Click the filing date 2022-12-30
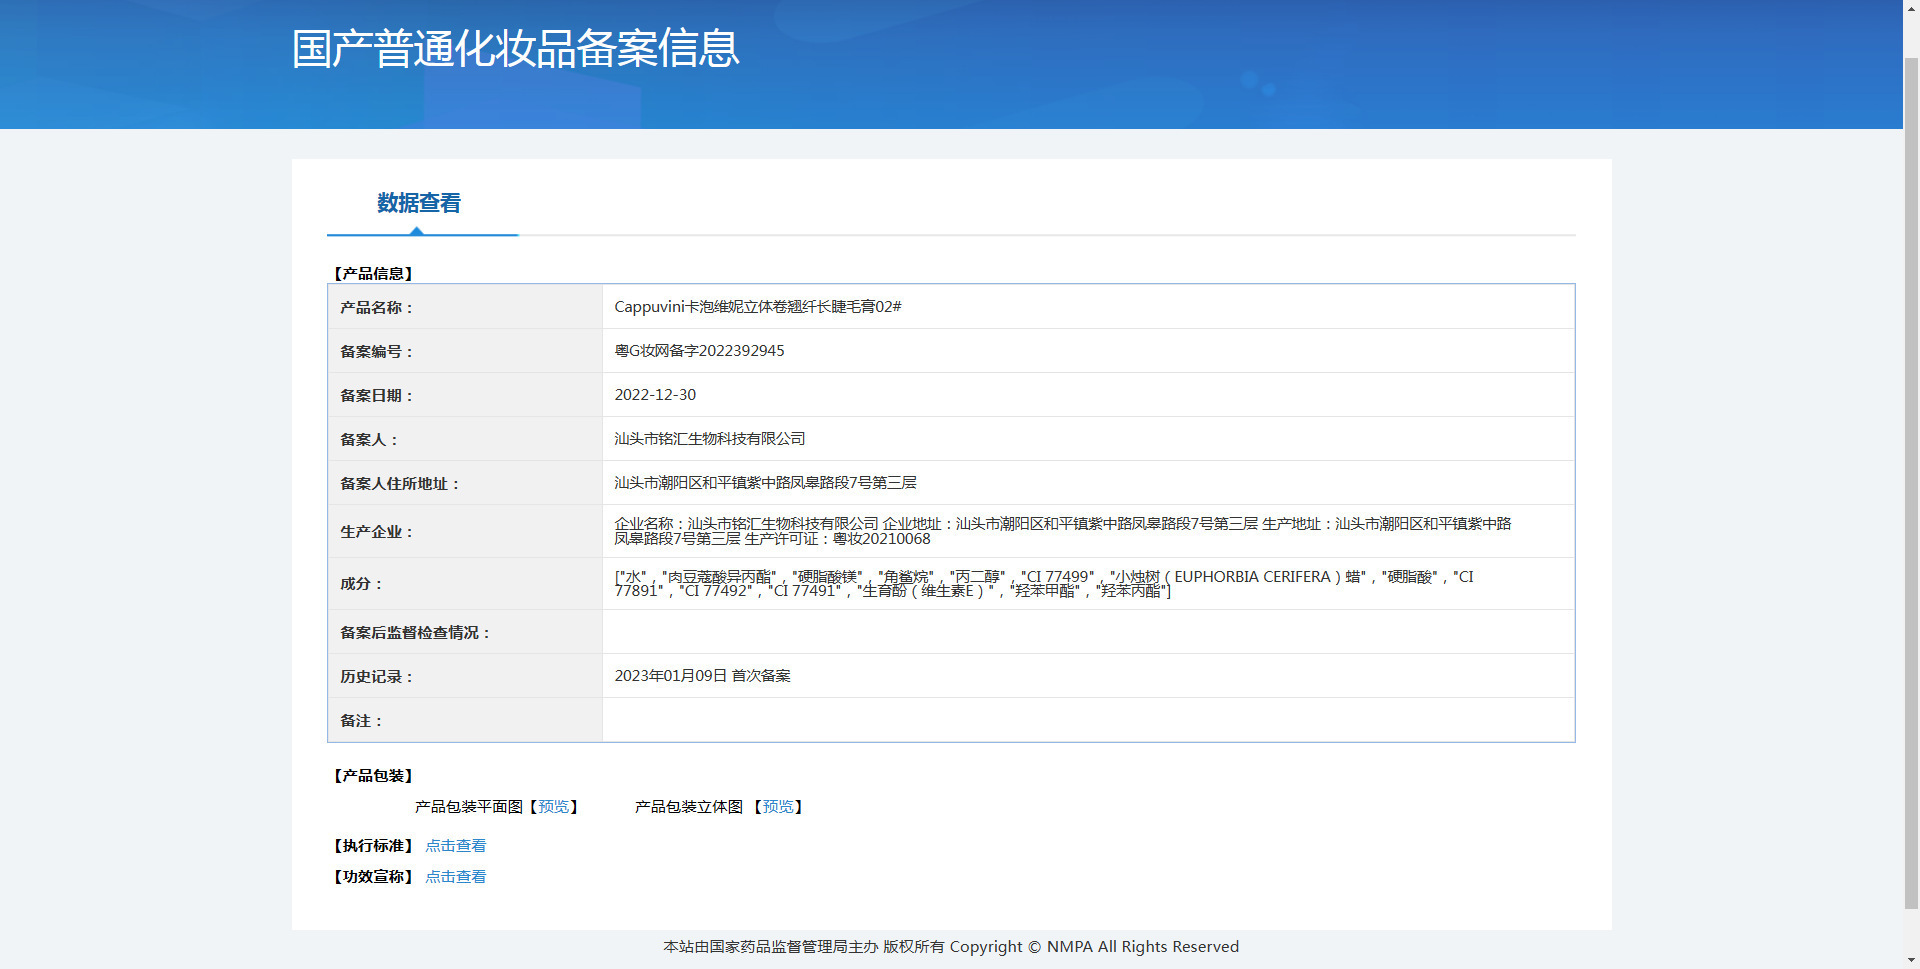1920x969 pixels. click(x=655, y=395)
